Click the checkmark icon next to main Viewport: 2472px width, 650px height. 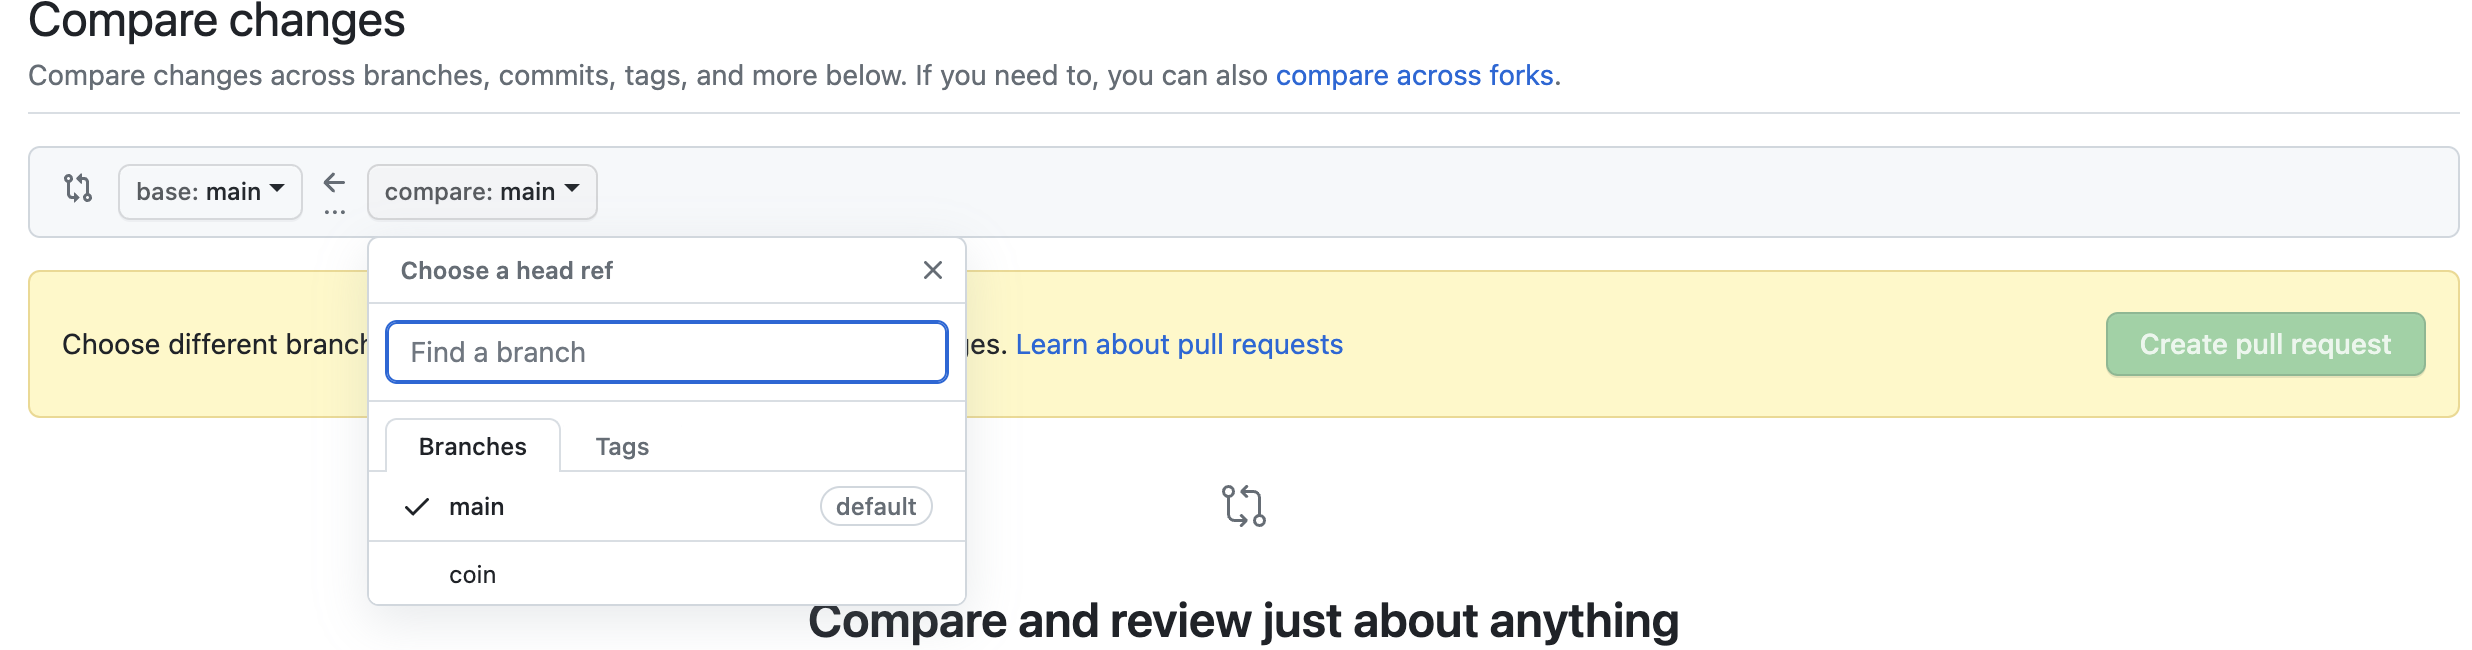pyautogui.click(x=417, y=507)
